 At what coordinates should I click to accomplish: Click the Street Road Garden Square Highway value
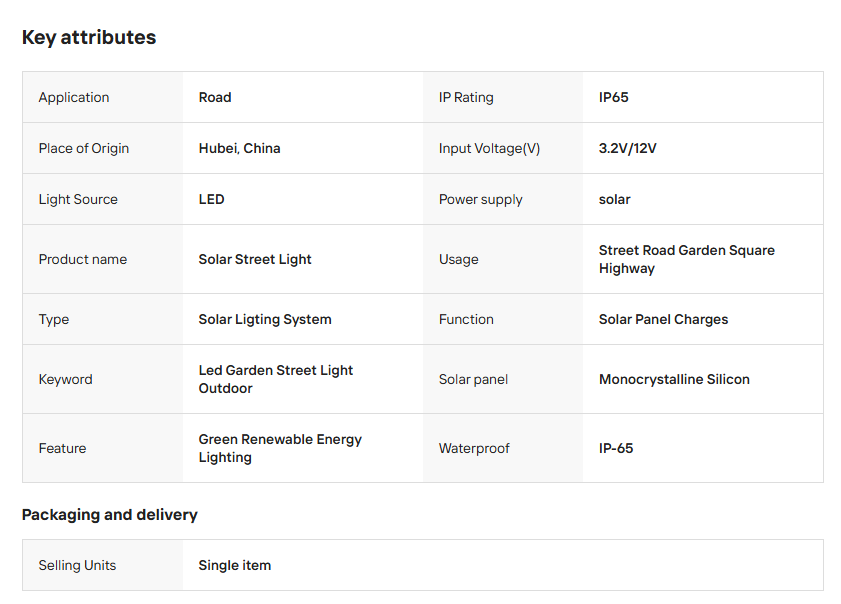pyautogui.click(x=687, y=259)
